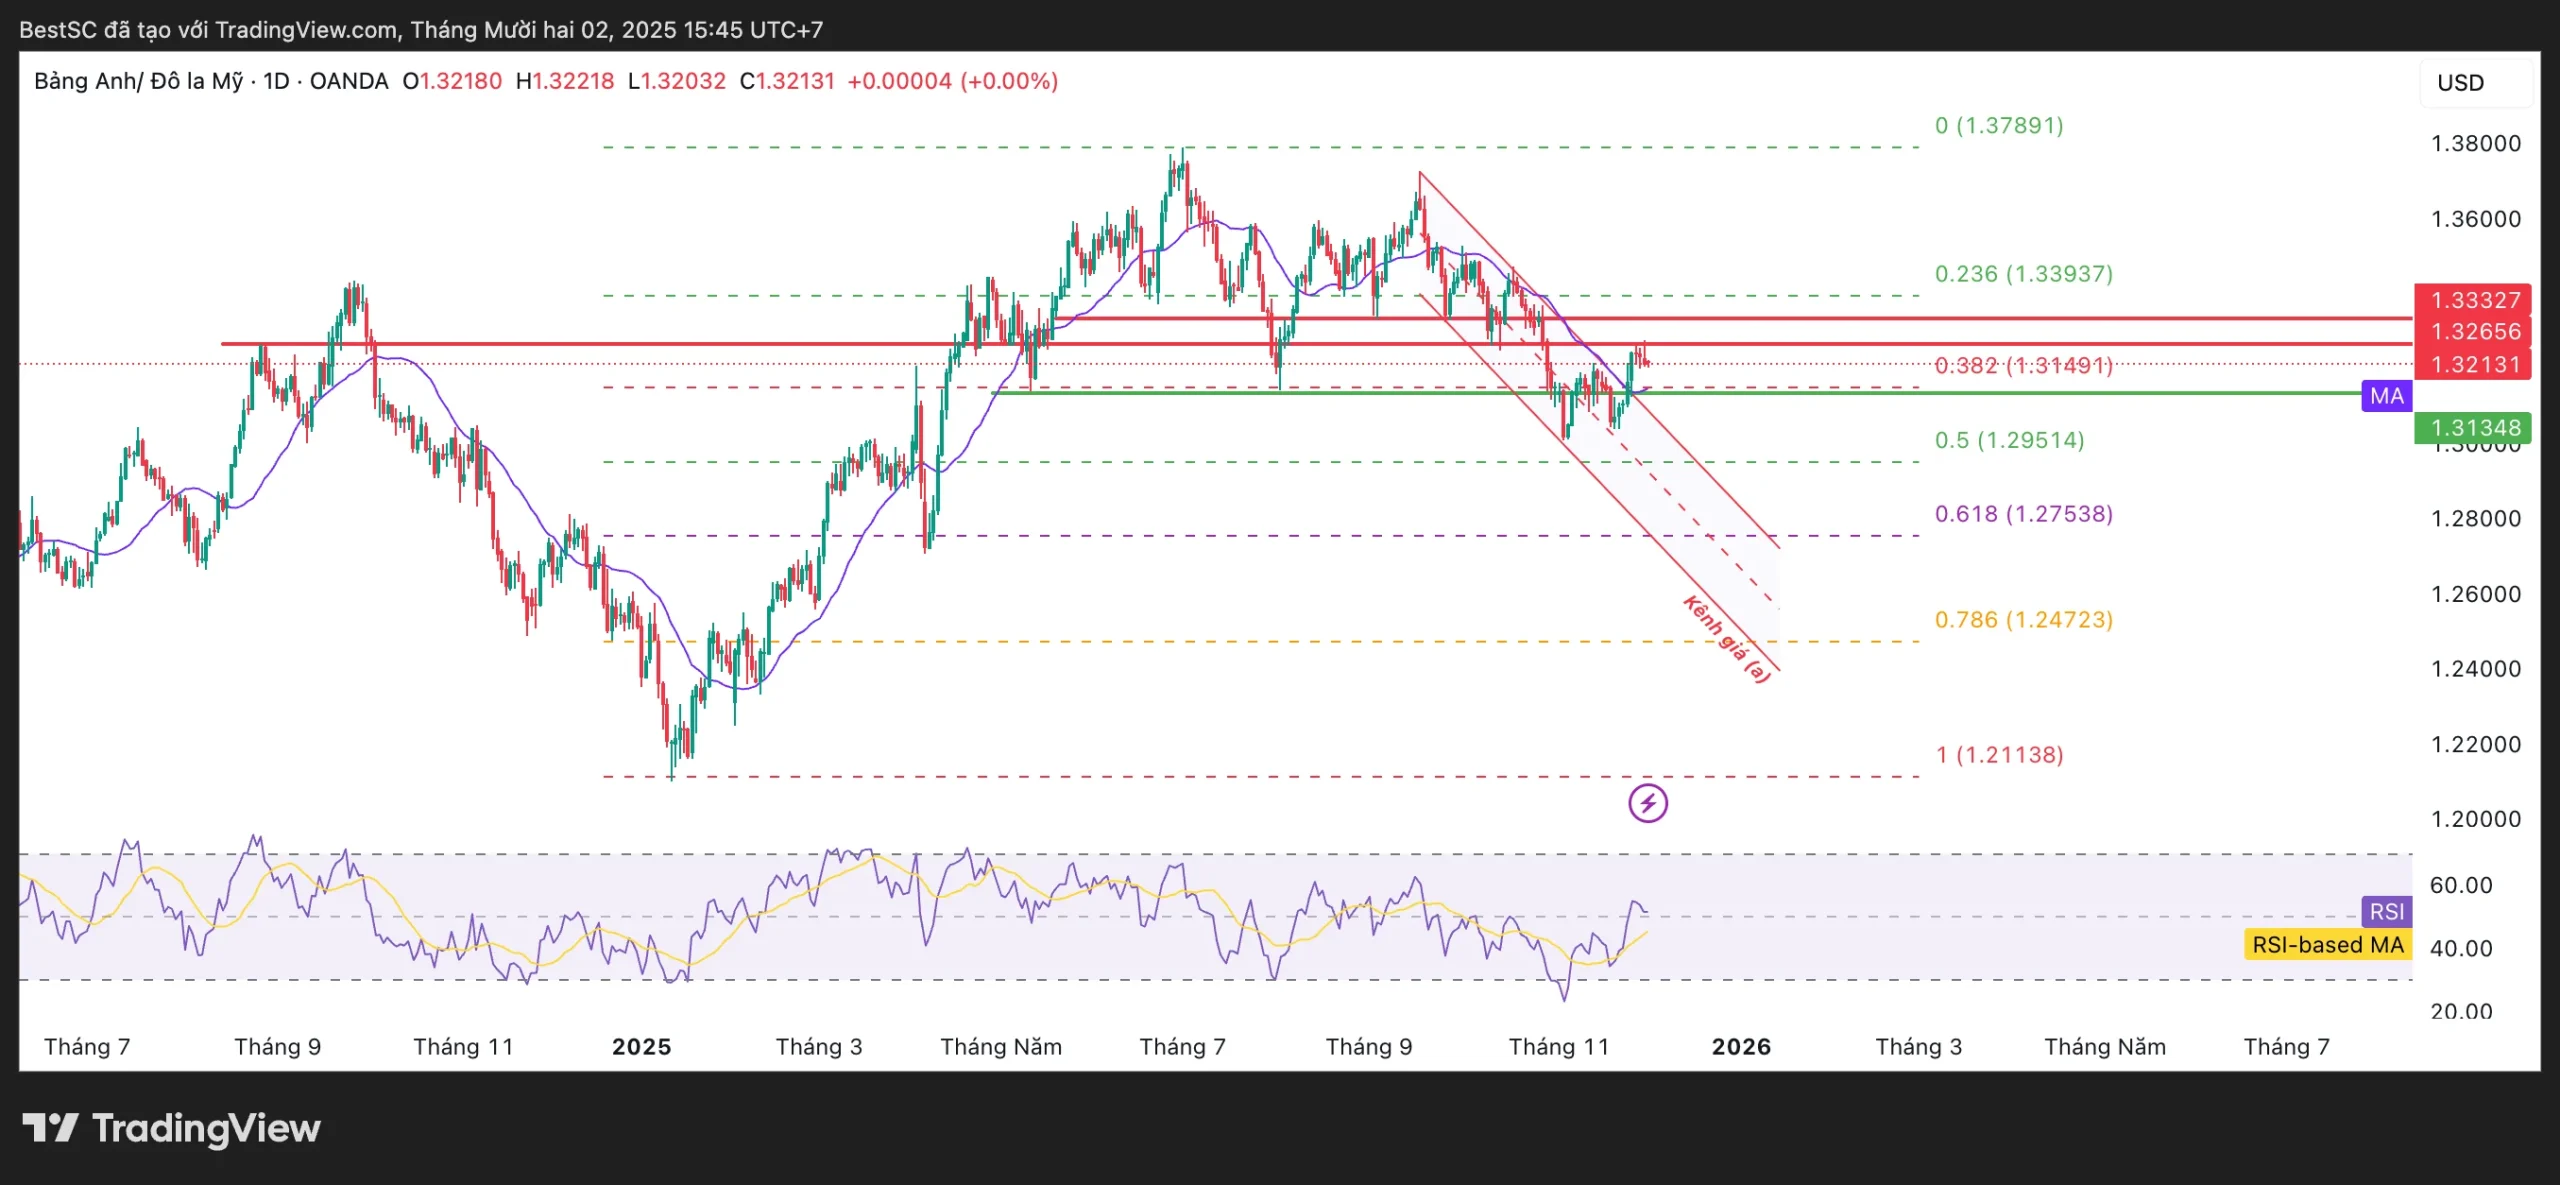Select the Kênh giá (a) channel label
The width and height of the screenshot is (2560, 1185).
[1726, 639]
